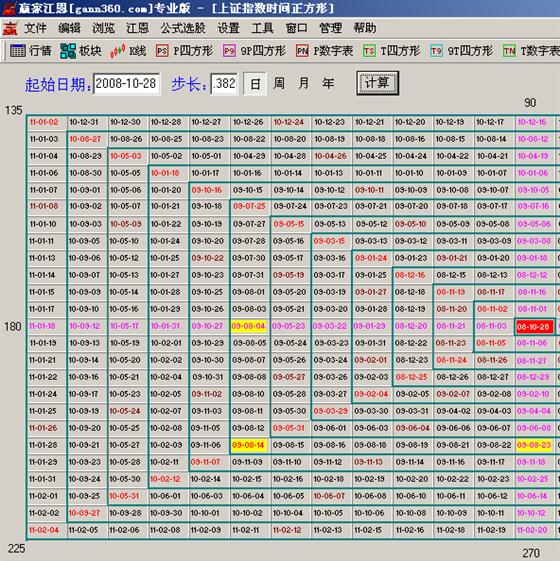Open the 公式选股 menu

point(183,28)
